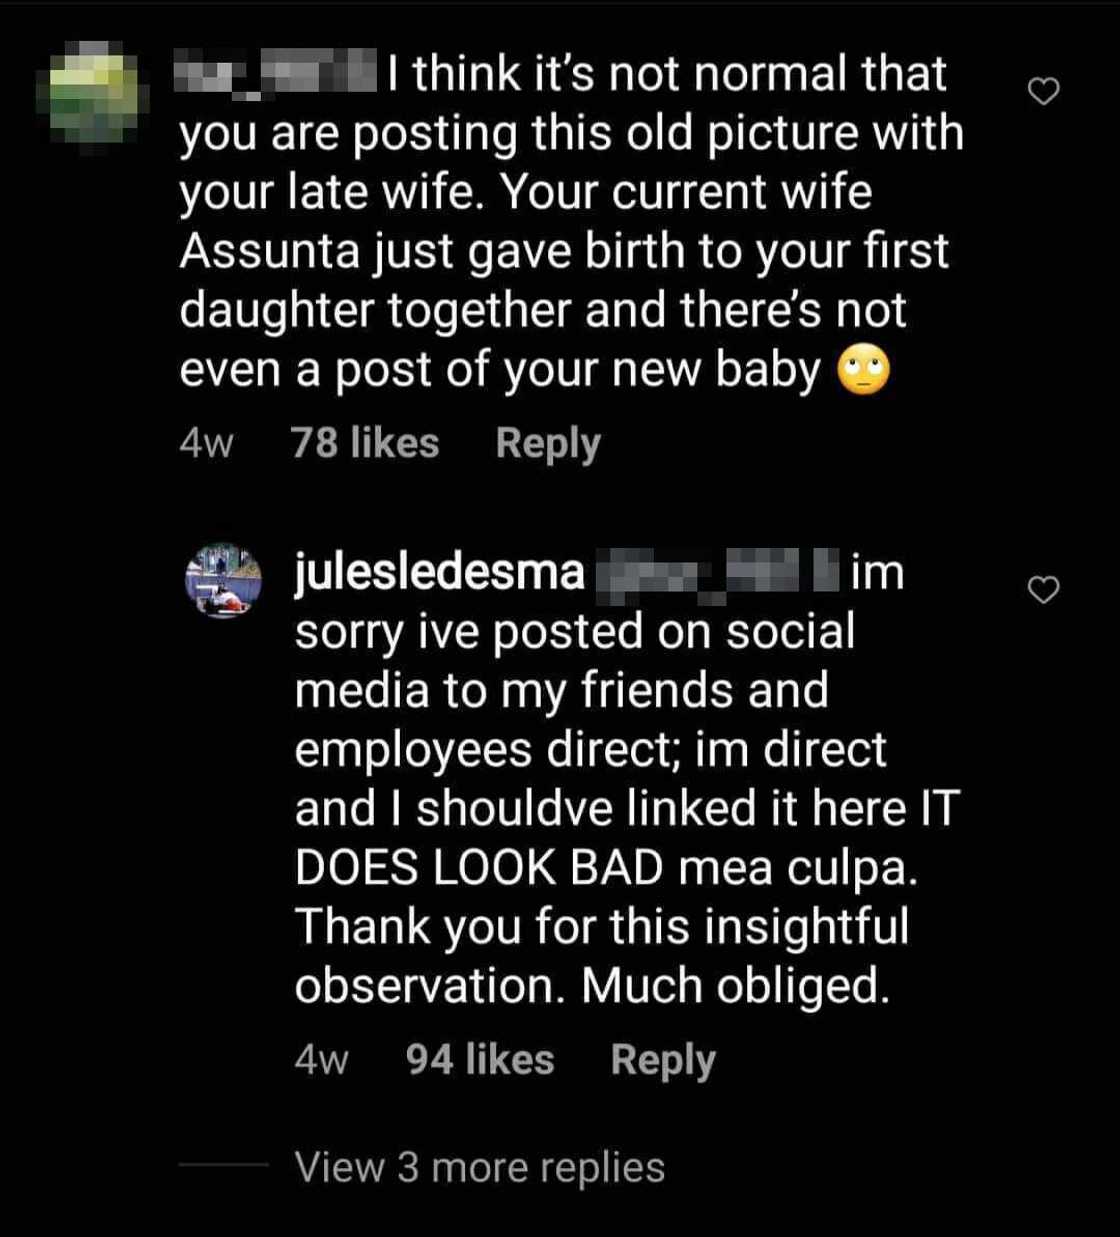The width and height of the screenshot is (1120, 1237).
Task: Tap Reply under julesledesma's comment
Action: 661,1058
